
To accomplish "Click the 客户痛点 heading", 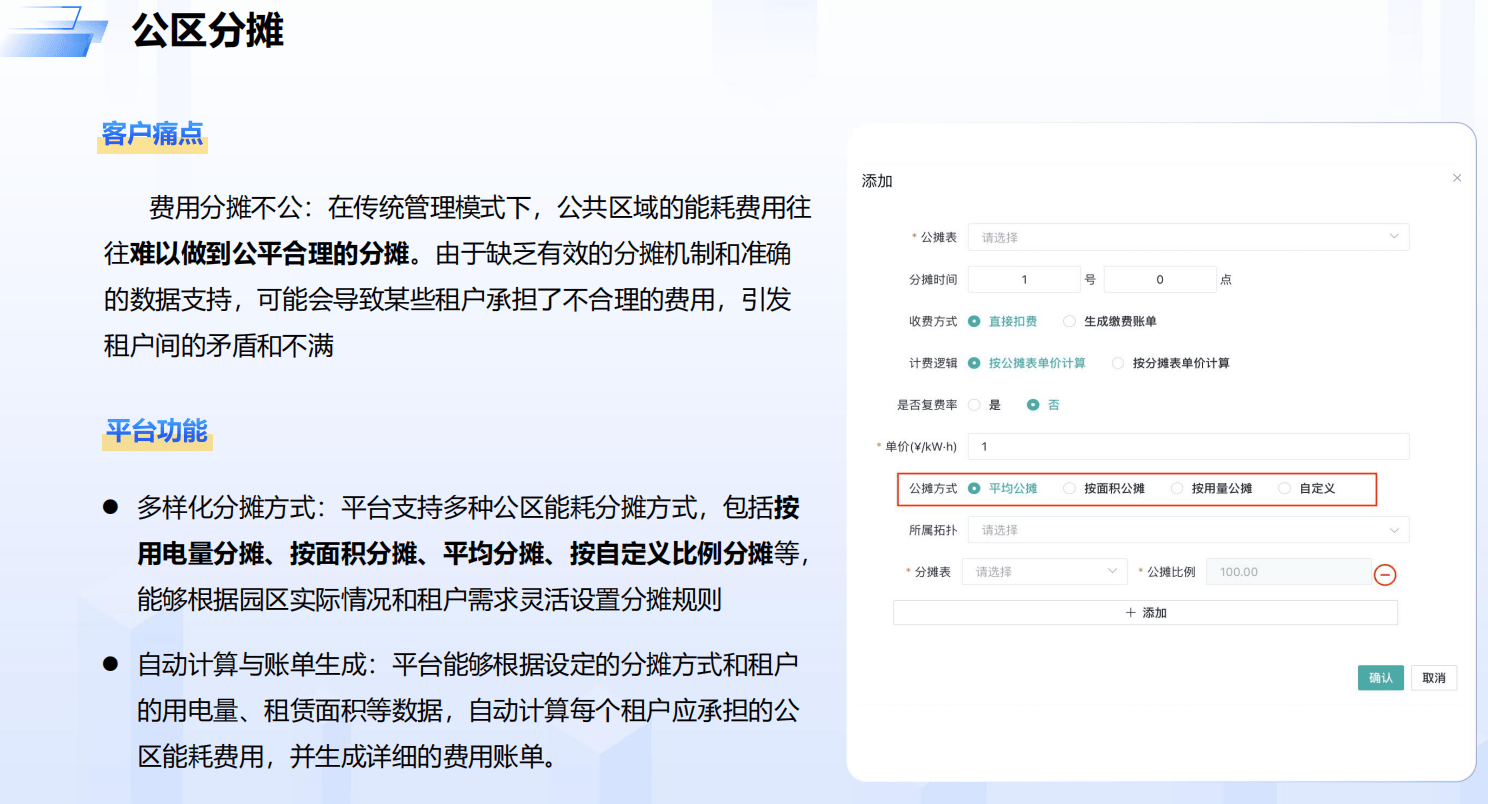I will click(x=153, y=134).
